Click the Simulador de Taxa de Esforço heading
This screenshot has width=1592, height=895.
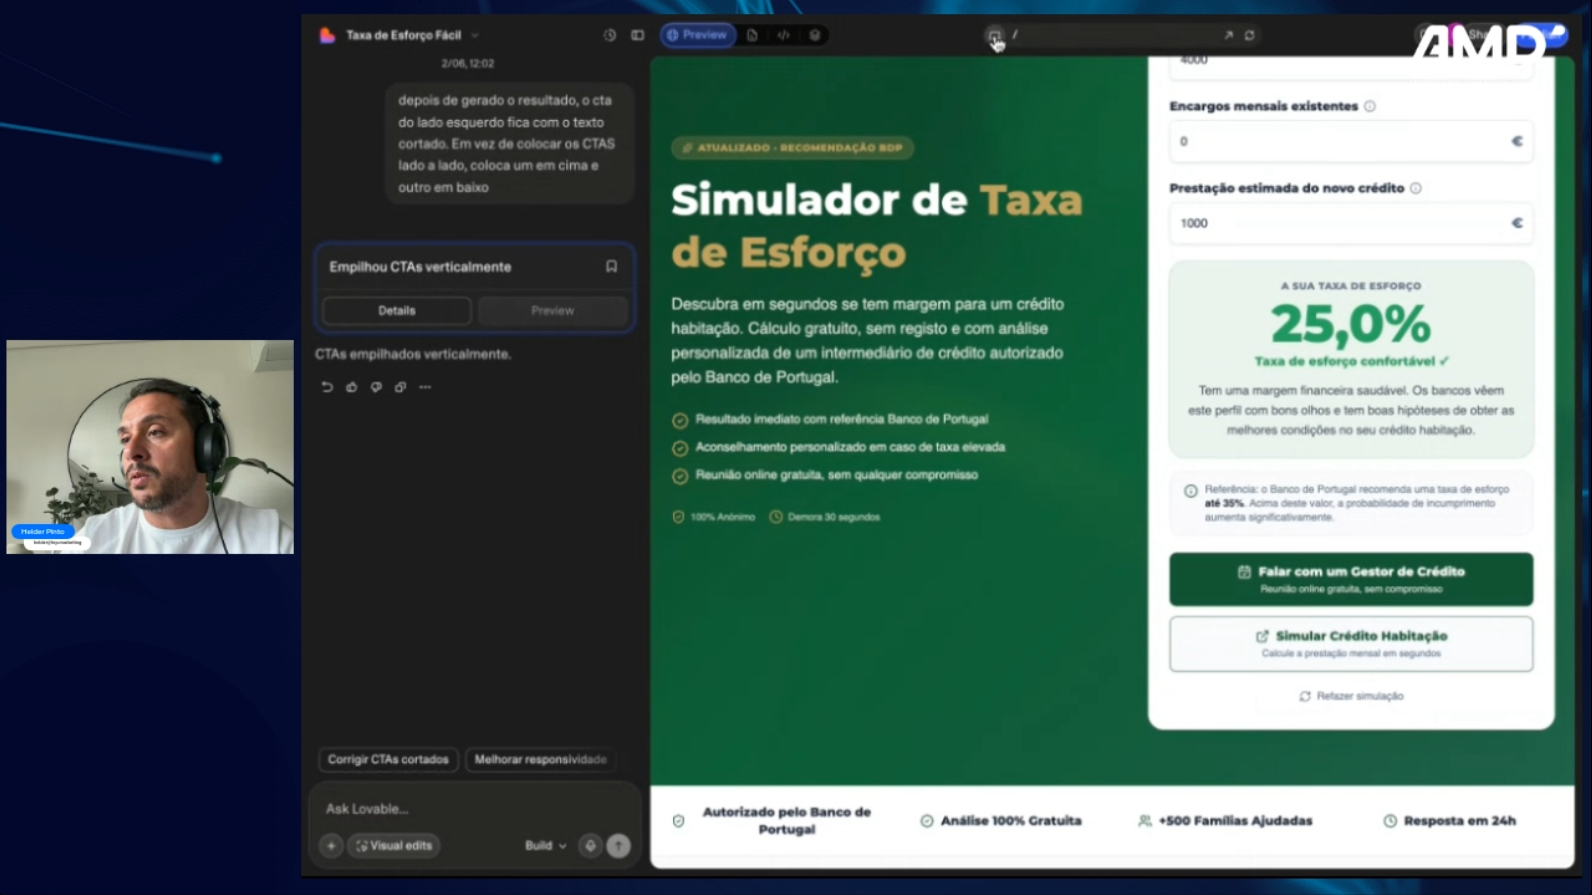point(877,226)
